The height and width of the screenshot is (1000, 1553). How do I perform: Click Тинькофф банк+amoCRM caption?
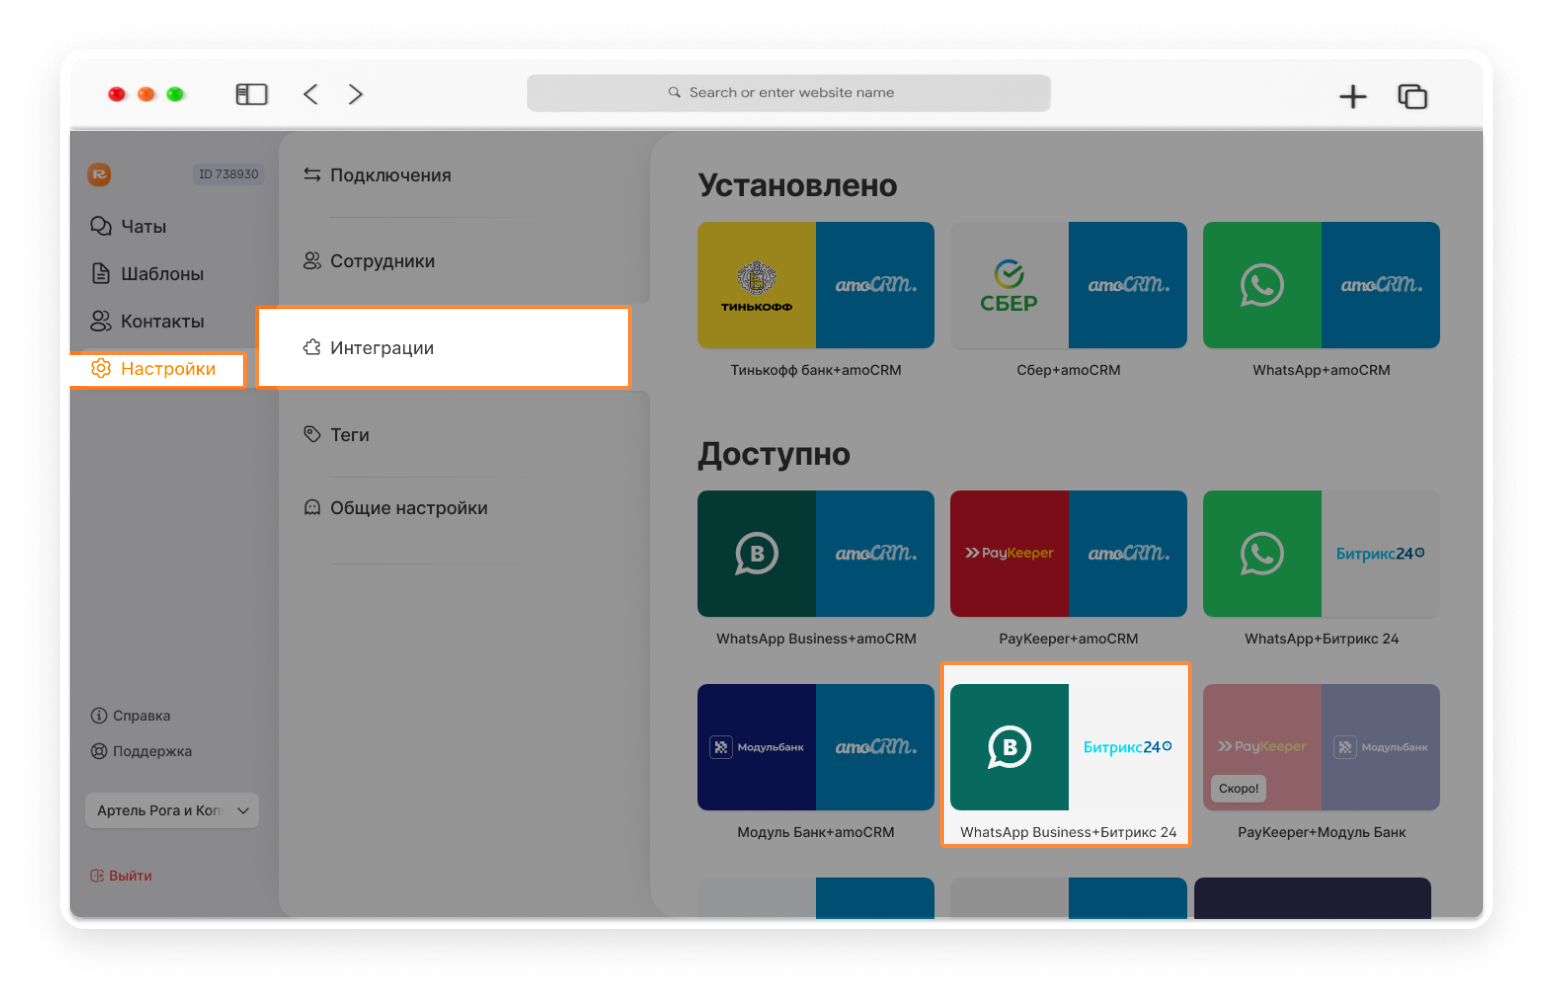tap(816, 370)
